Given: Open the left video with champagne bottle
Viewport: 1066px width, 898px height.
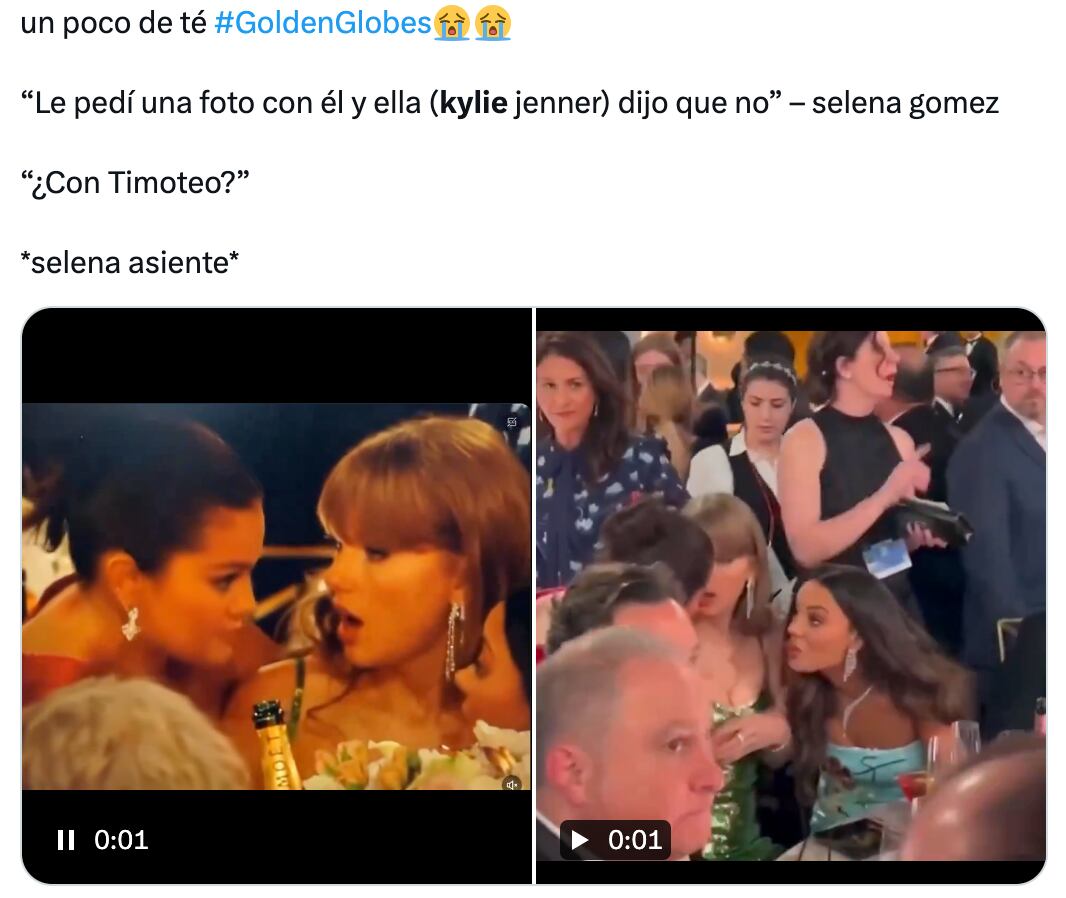Looking at the screenshot, I should pos(277,596).
